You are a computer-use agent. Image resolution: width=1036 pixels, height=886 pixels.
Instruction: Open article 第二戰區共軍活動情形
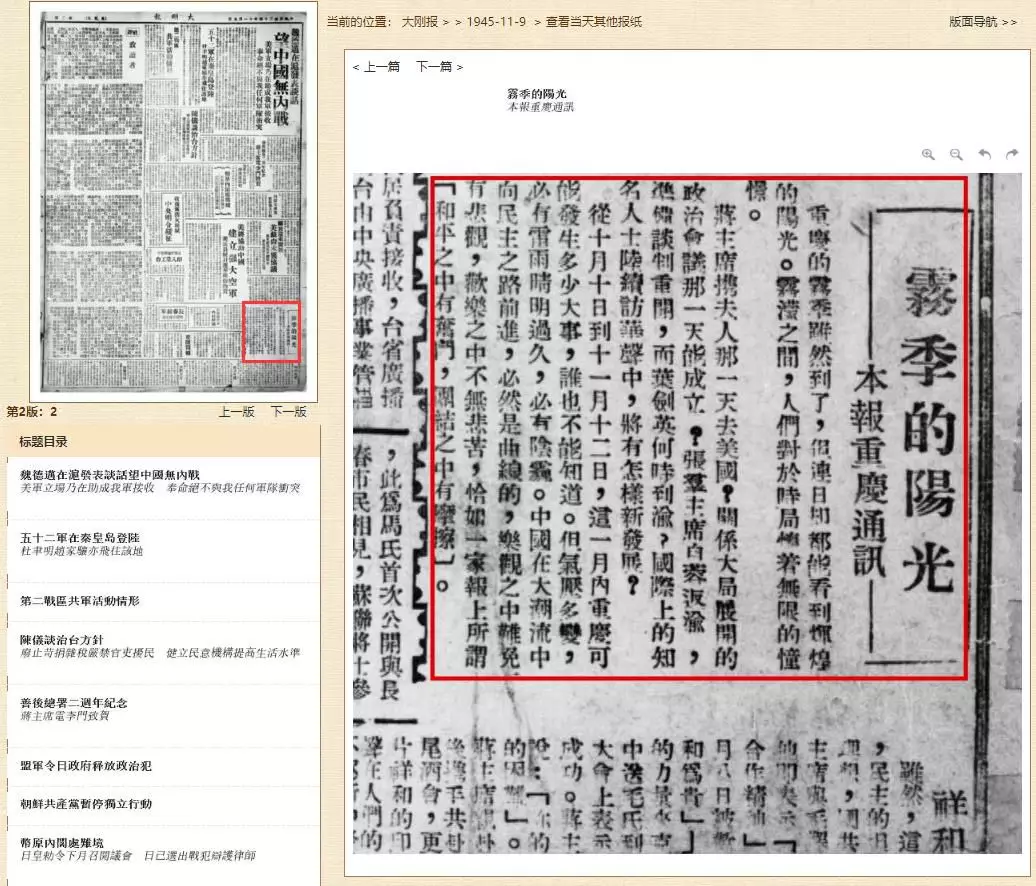pos(80,601)
